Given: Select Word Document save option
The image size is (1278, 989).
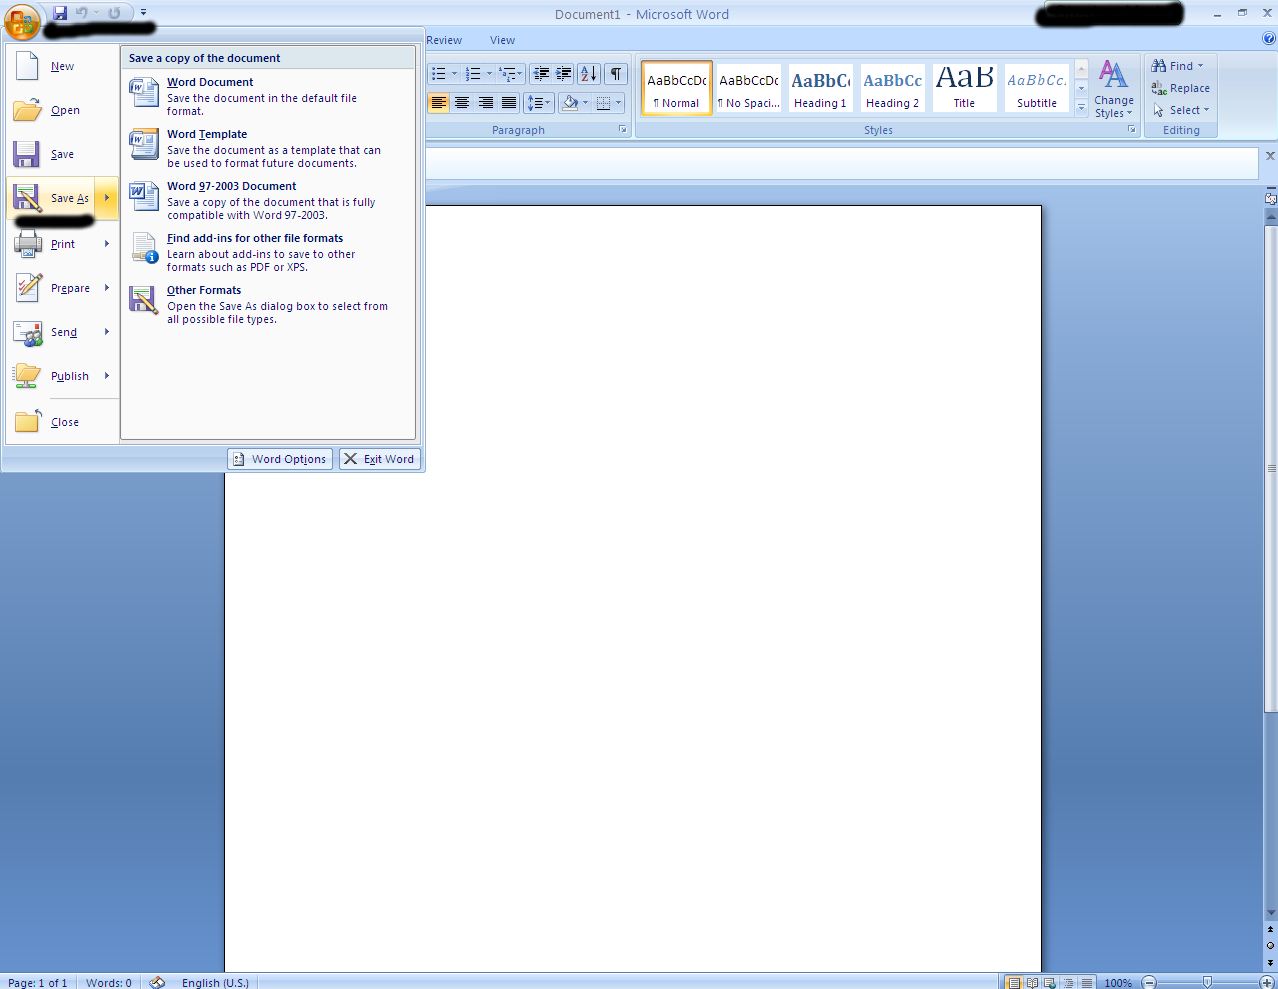Looking at the screenshot, I should (268, 96).
